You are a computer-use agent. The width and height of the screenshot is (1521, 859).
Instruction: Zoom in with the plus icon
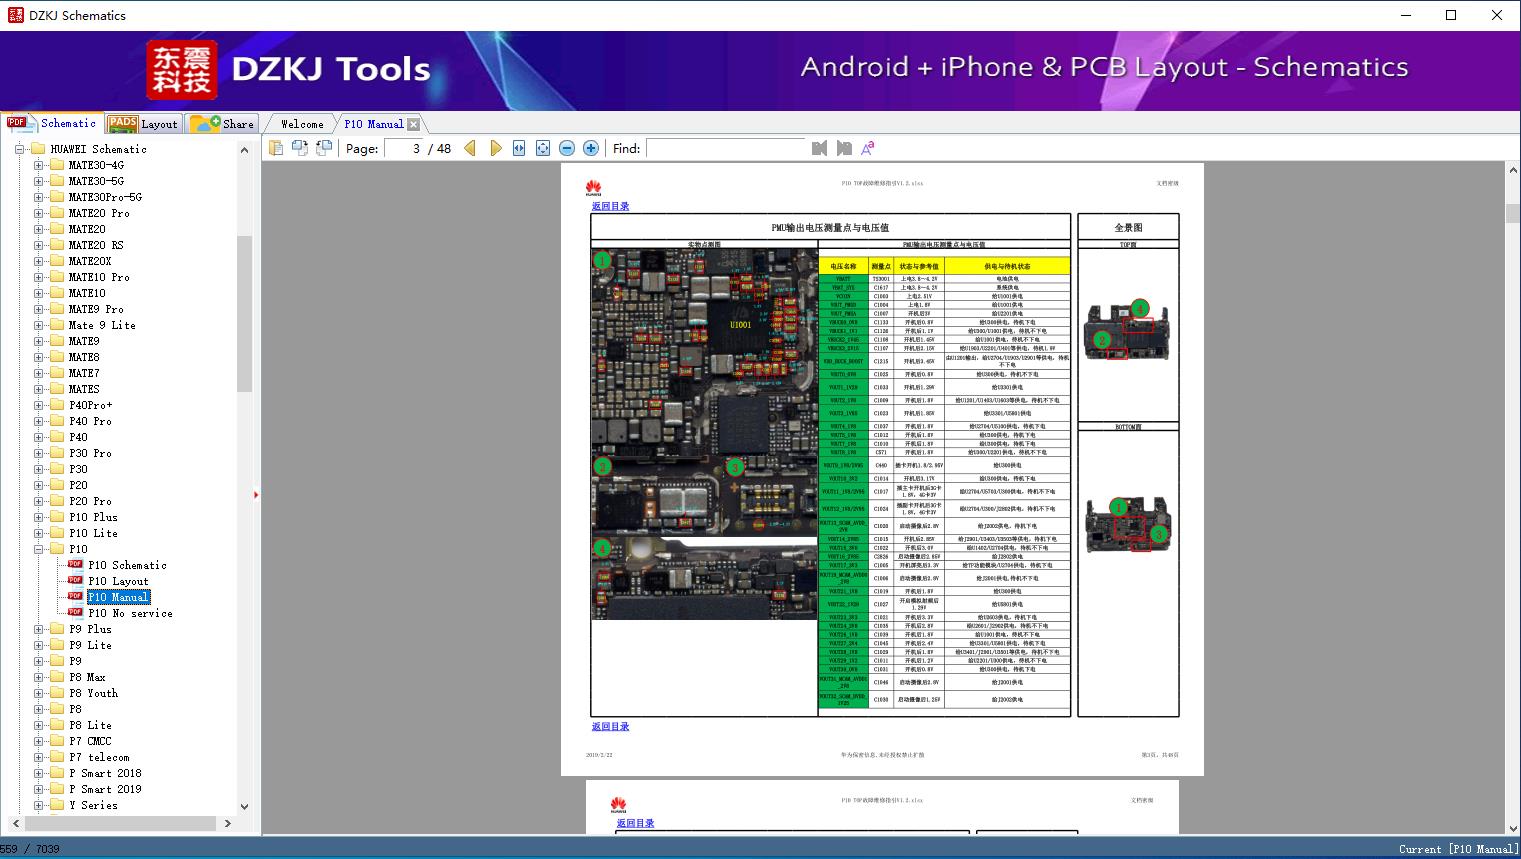(591, 148)
